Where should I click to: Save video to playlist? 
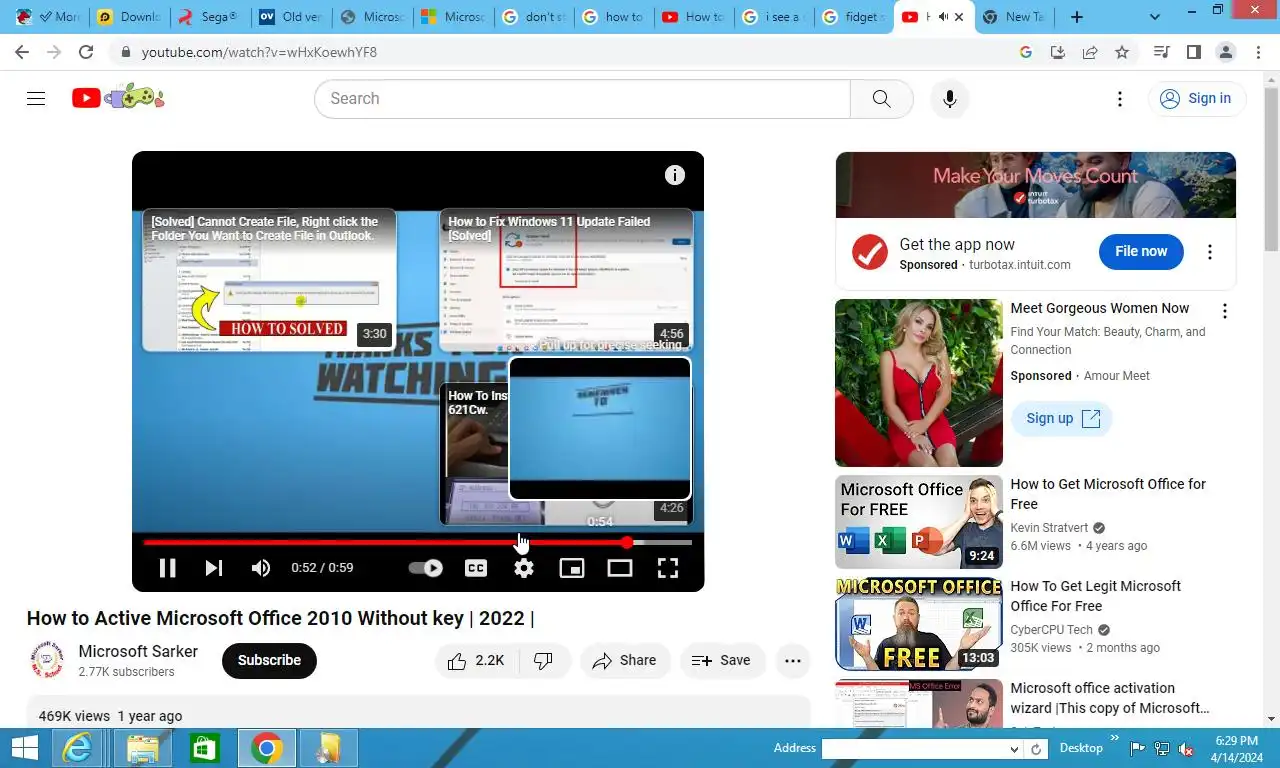coord(723,660)
